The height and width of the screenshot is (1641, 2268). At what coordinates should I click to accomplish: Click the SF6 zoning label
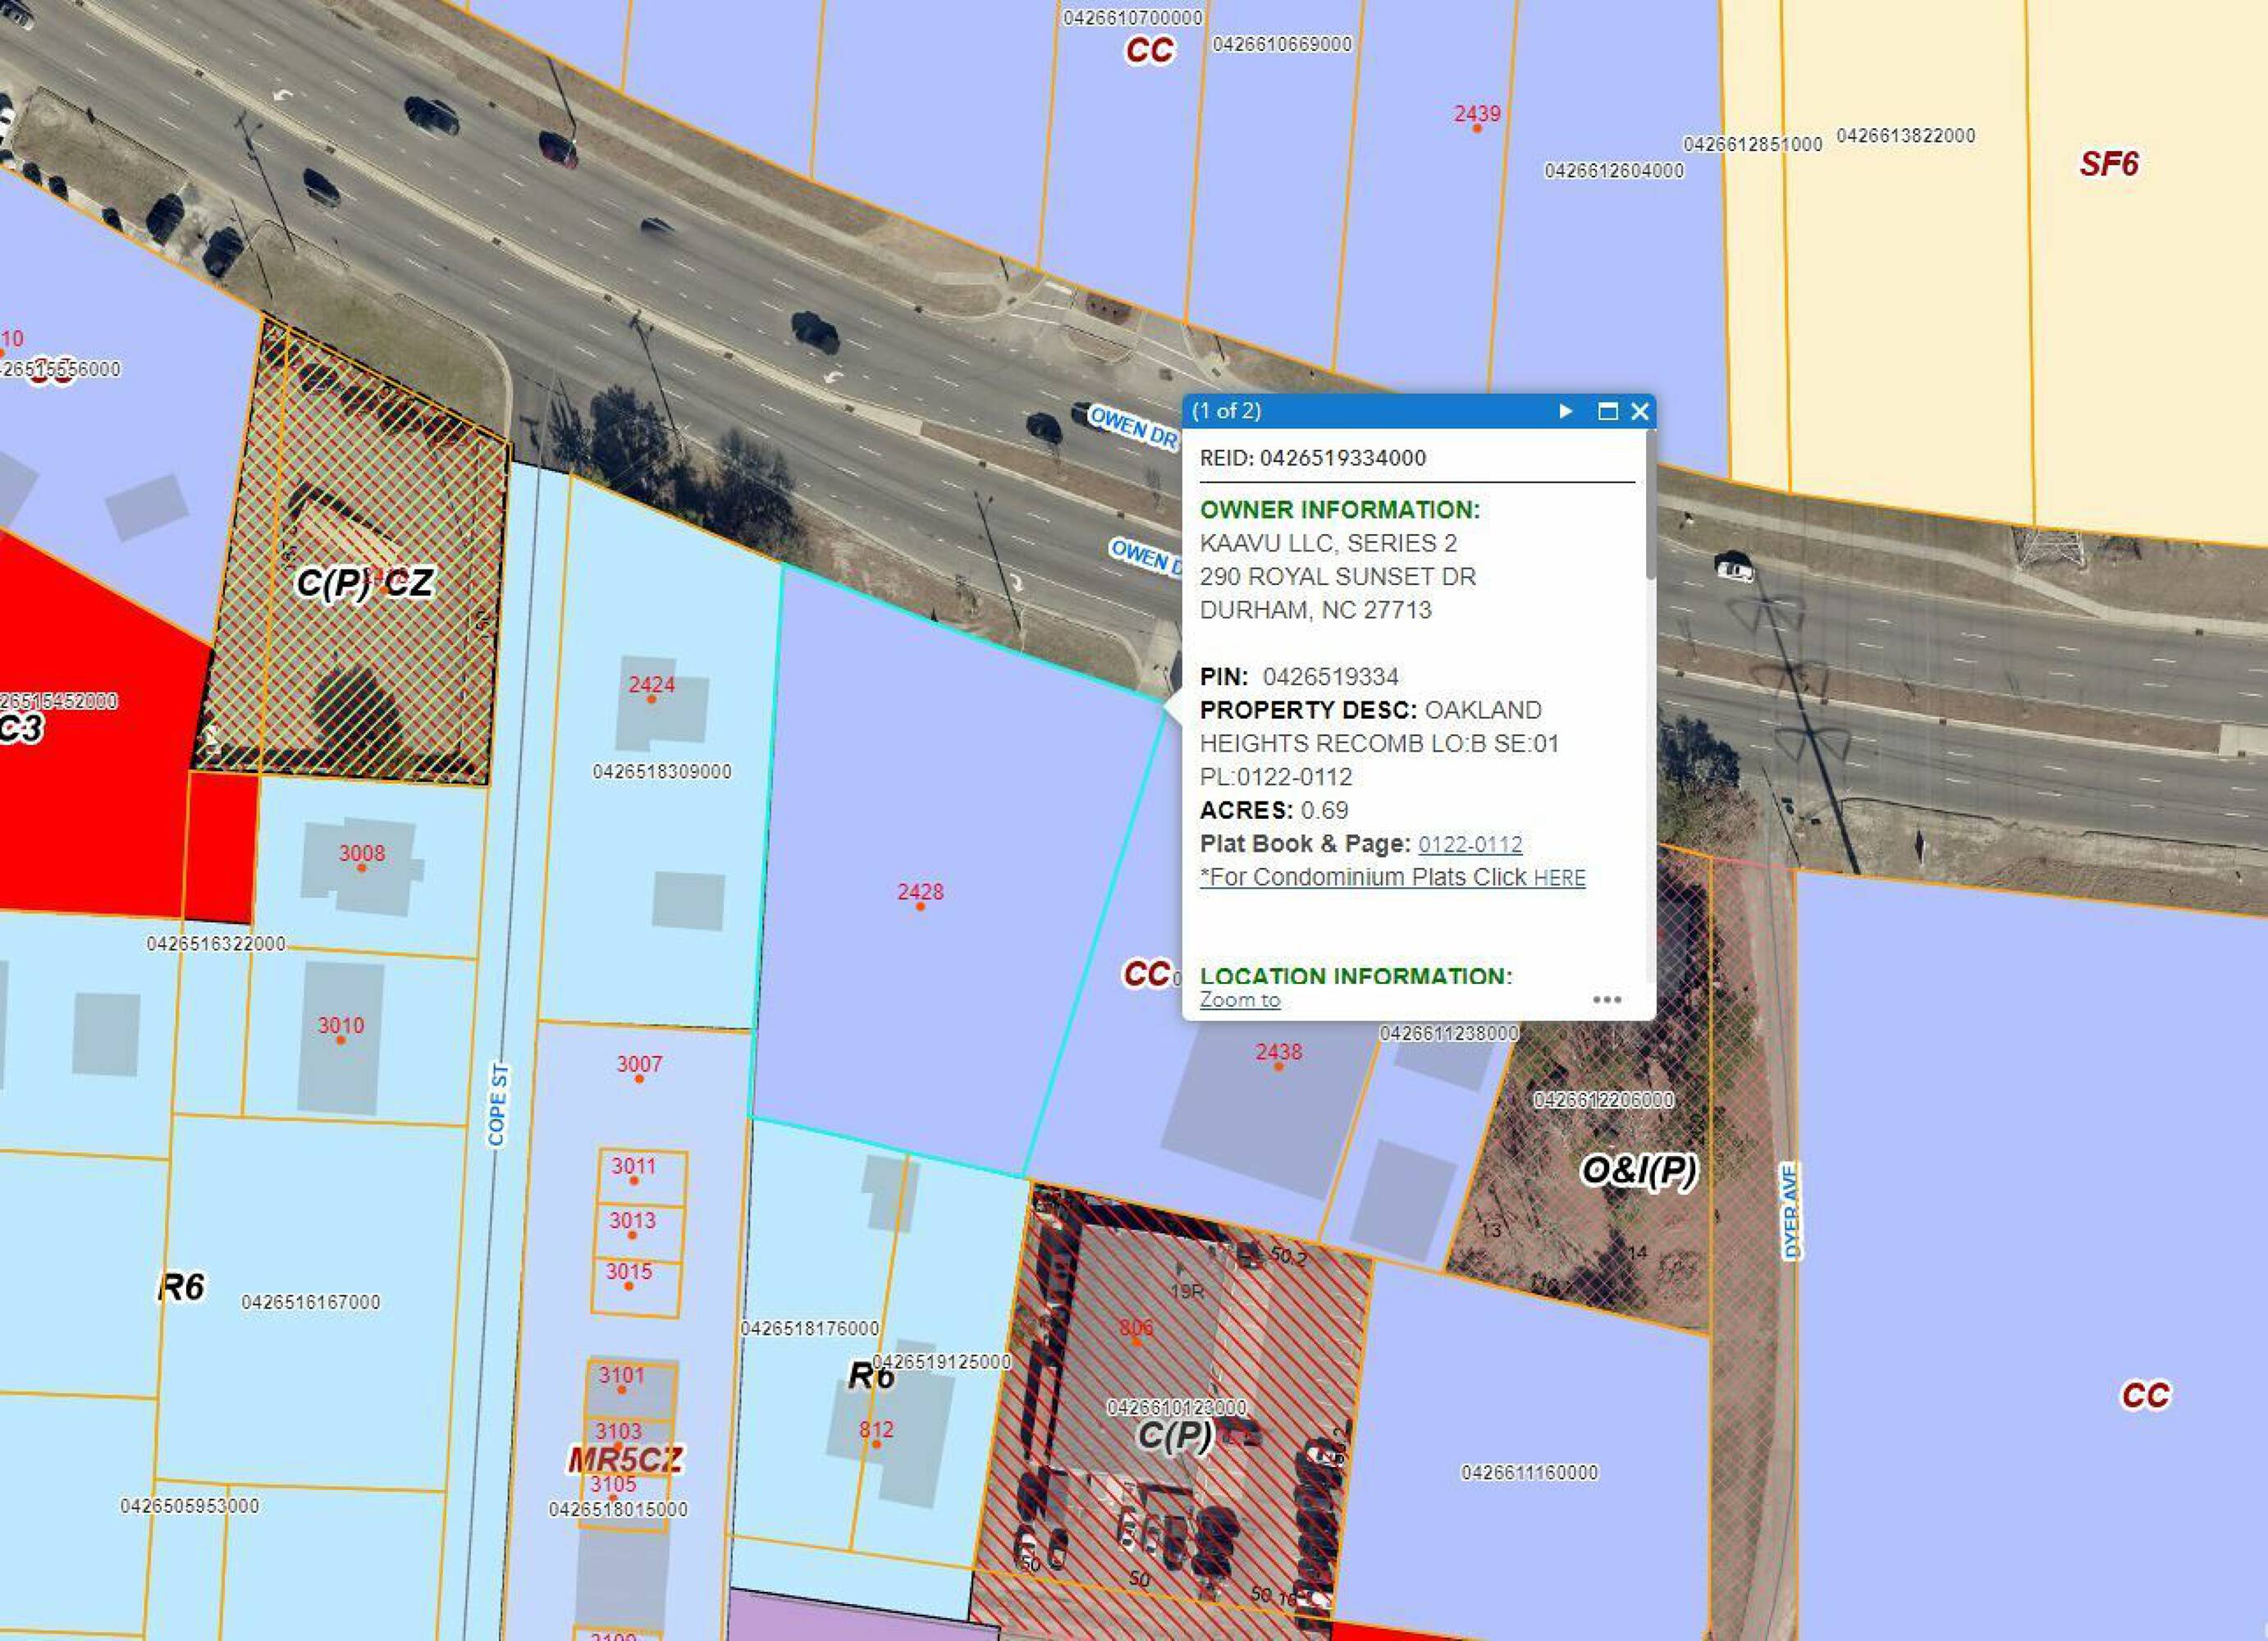pyautogui.click(x=2108, y=164)
